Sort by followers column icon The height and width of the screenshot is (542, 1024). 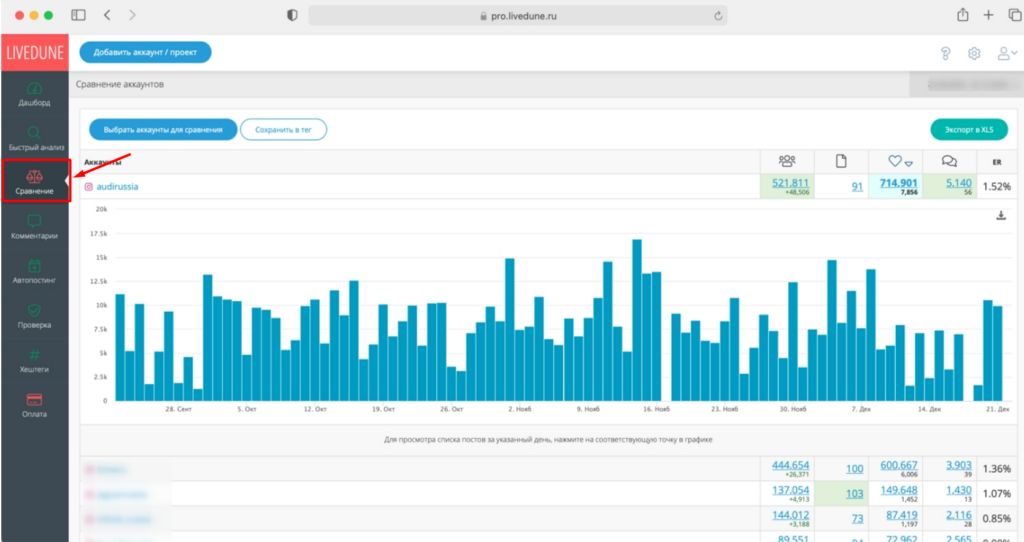[787, 161]
